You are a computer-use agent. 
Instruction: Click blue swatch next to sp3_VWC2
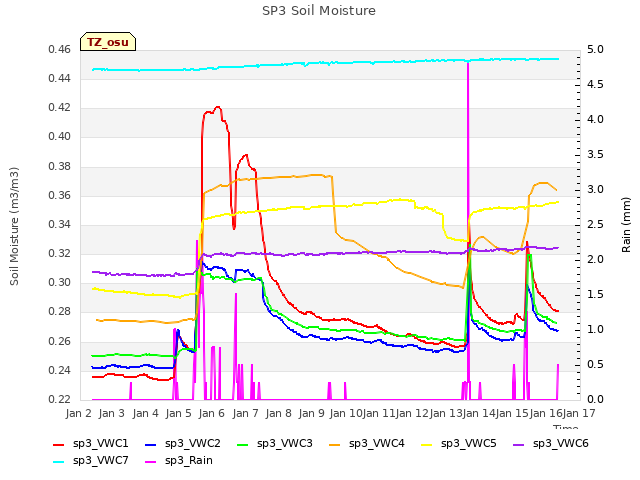click(151, 444)
